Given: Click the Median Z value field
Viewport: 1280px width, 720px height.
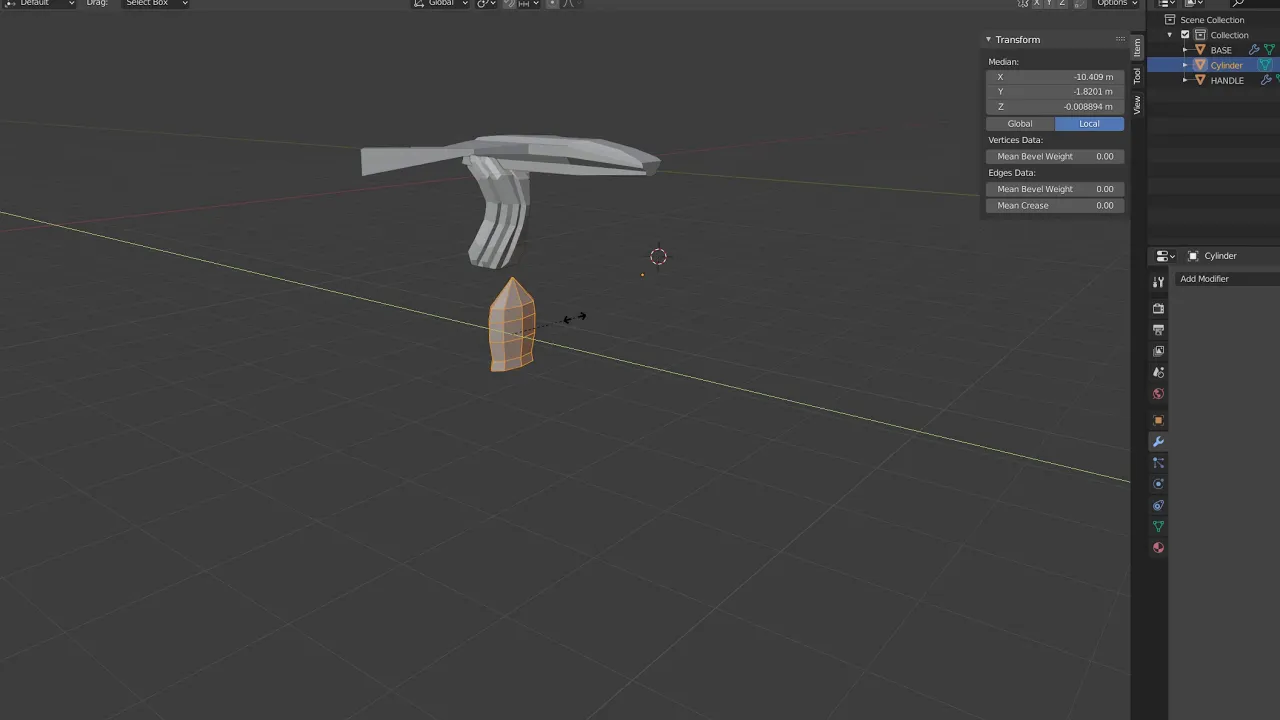Looking at the screenshot, I should 1055,107.
